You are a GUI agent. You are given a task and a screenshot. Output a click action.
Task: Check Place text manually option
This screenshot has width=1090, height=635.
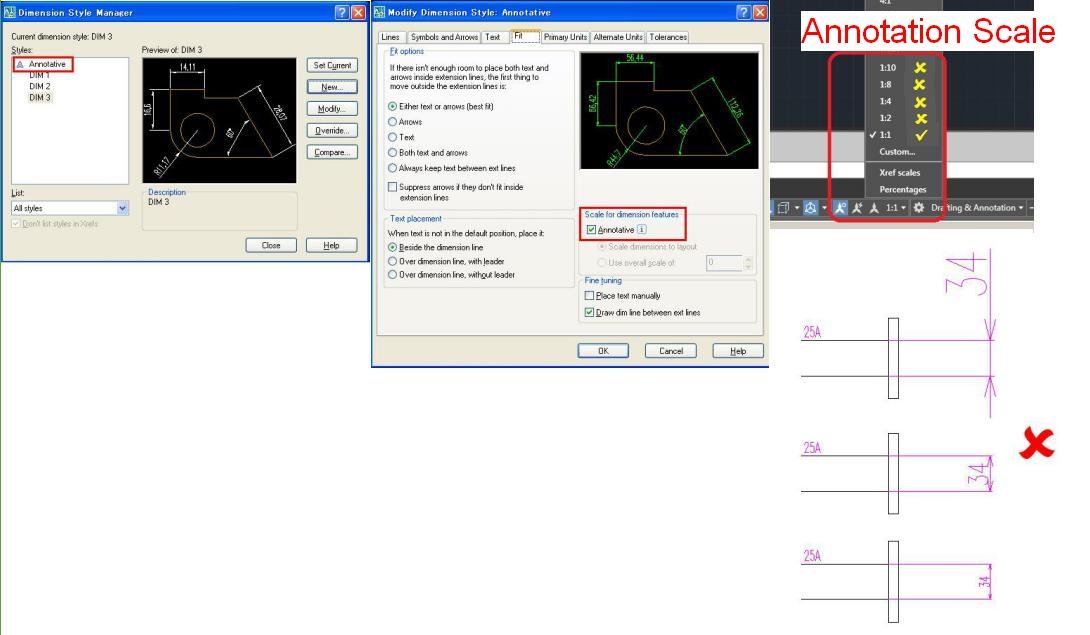click(589, 296)
